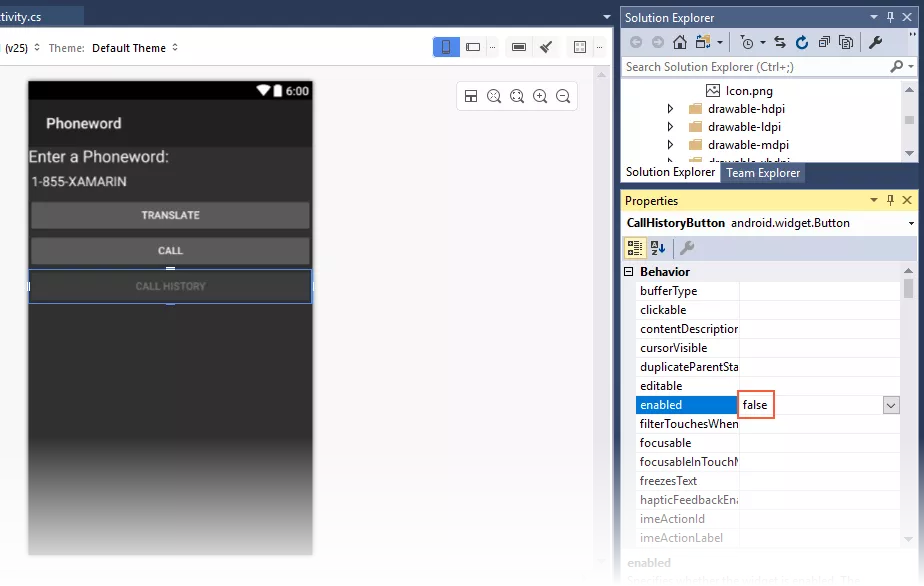Expand the drawable-hdpi folder

click(670, 108)
